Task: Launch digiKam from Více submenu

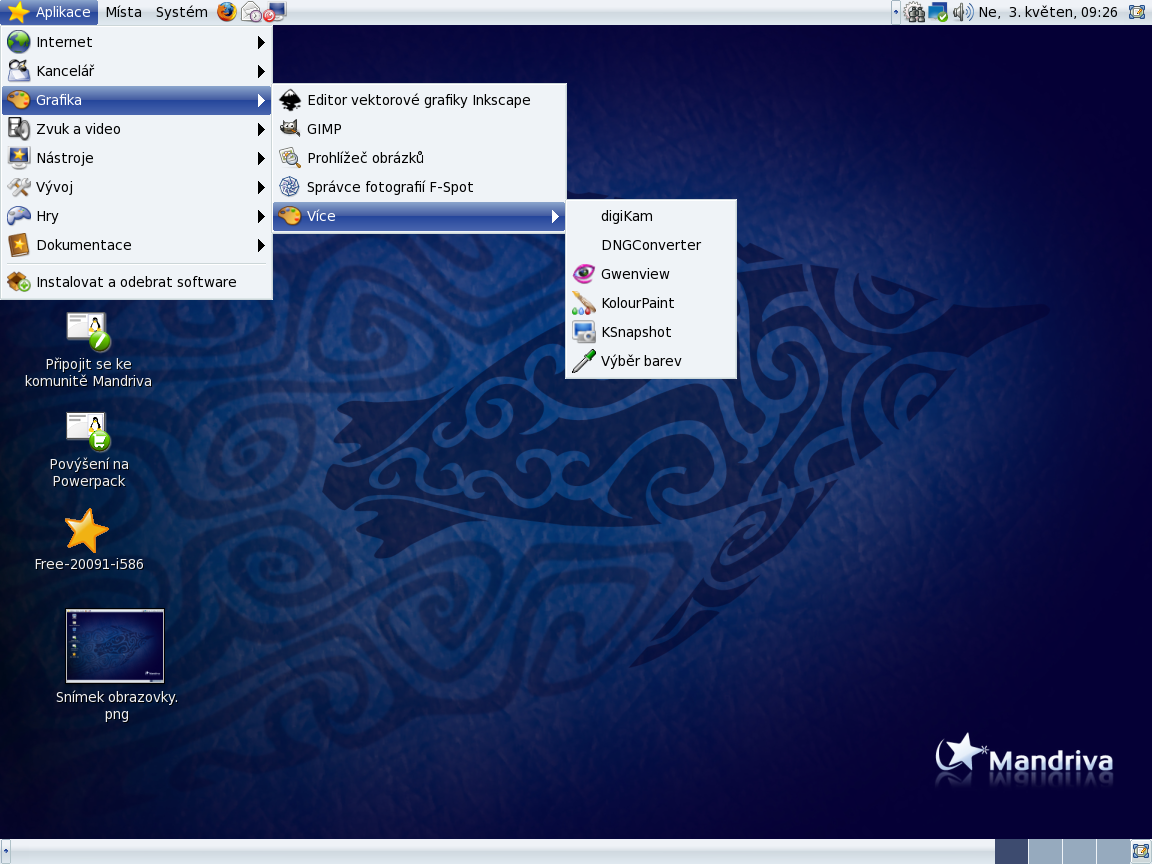Action: (x=651, y=216)
